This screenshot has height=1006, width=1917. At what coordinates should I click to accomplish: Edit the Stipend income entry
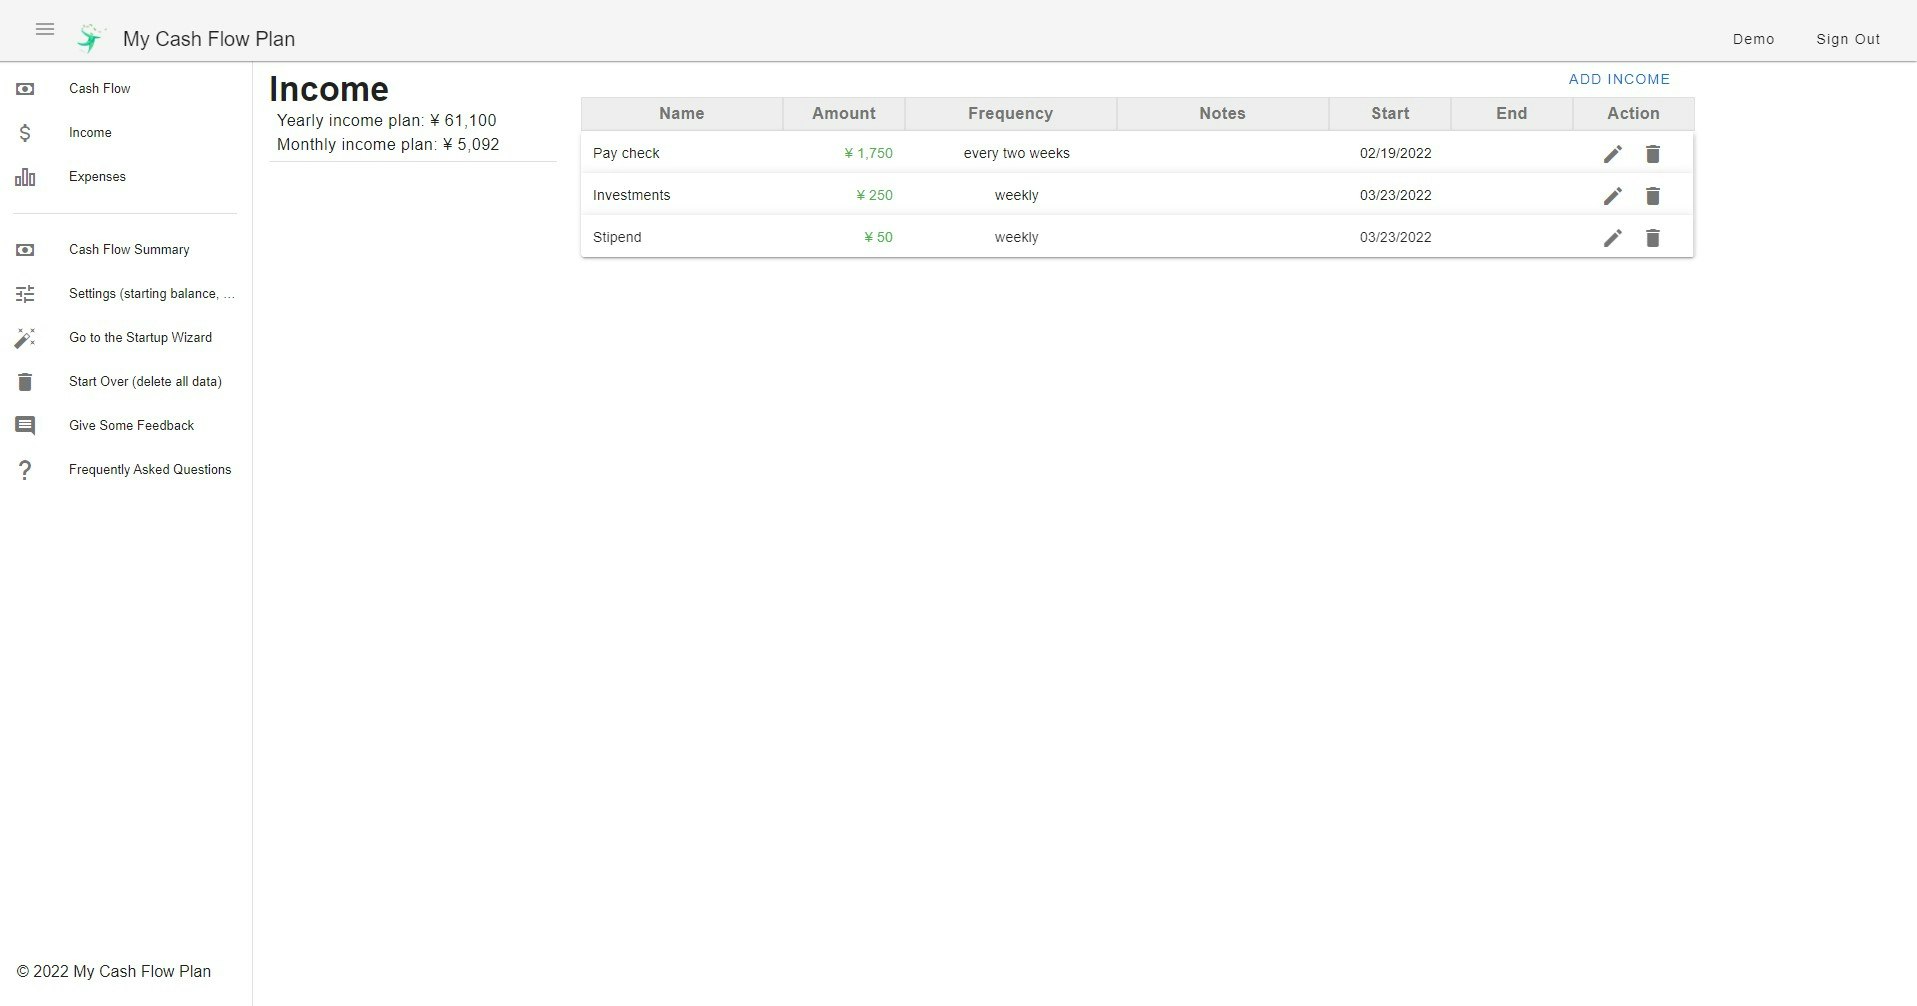(x=1611, y=237)
